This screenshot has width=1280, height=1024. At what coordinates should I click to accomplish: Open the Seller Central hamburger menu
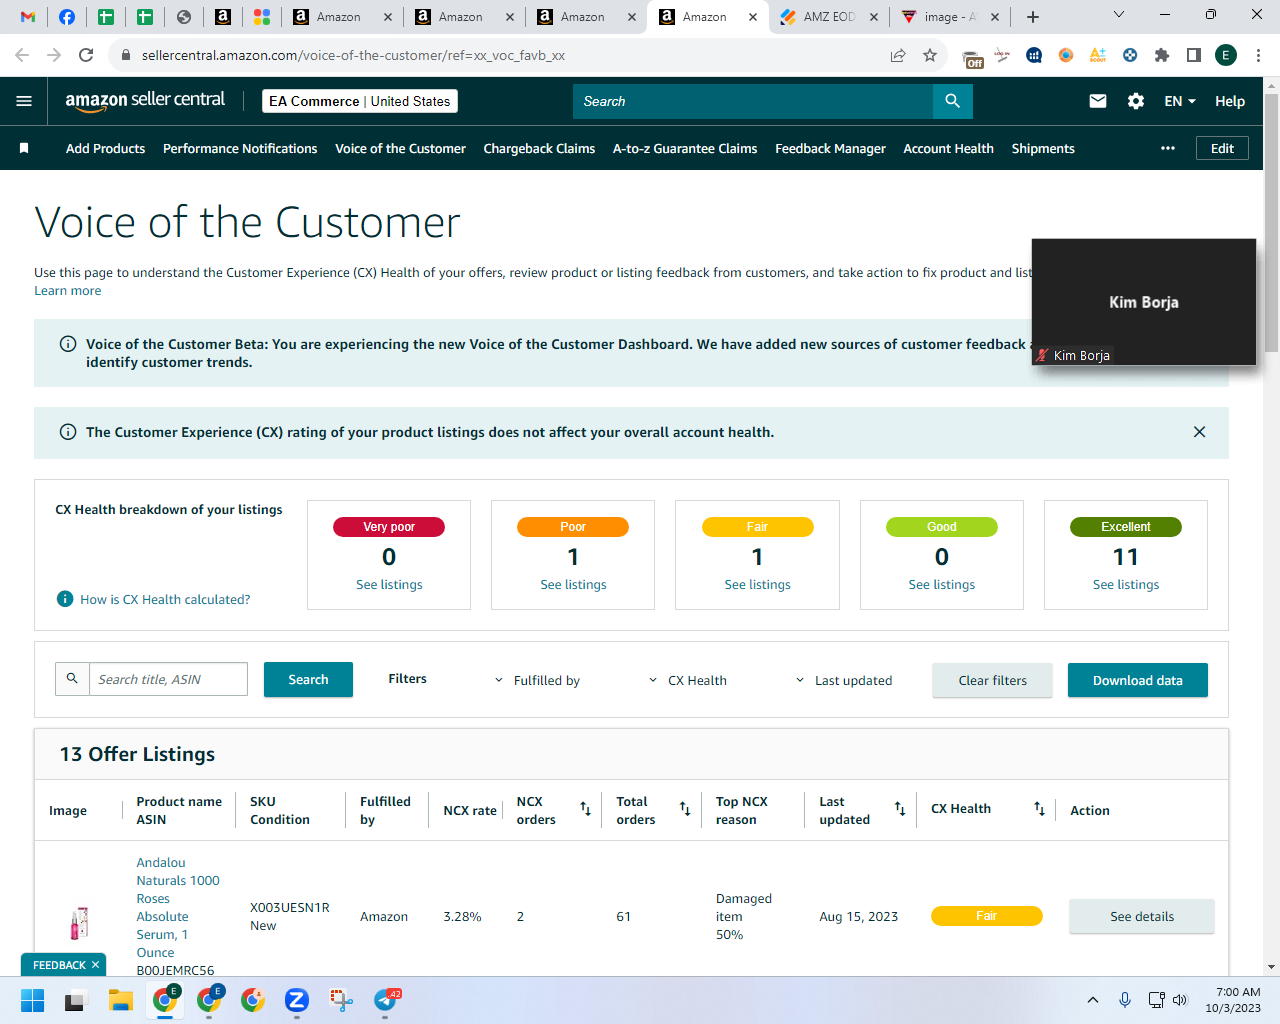[24, 101]
